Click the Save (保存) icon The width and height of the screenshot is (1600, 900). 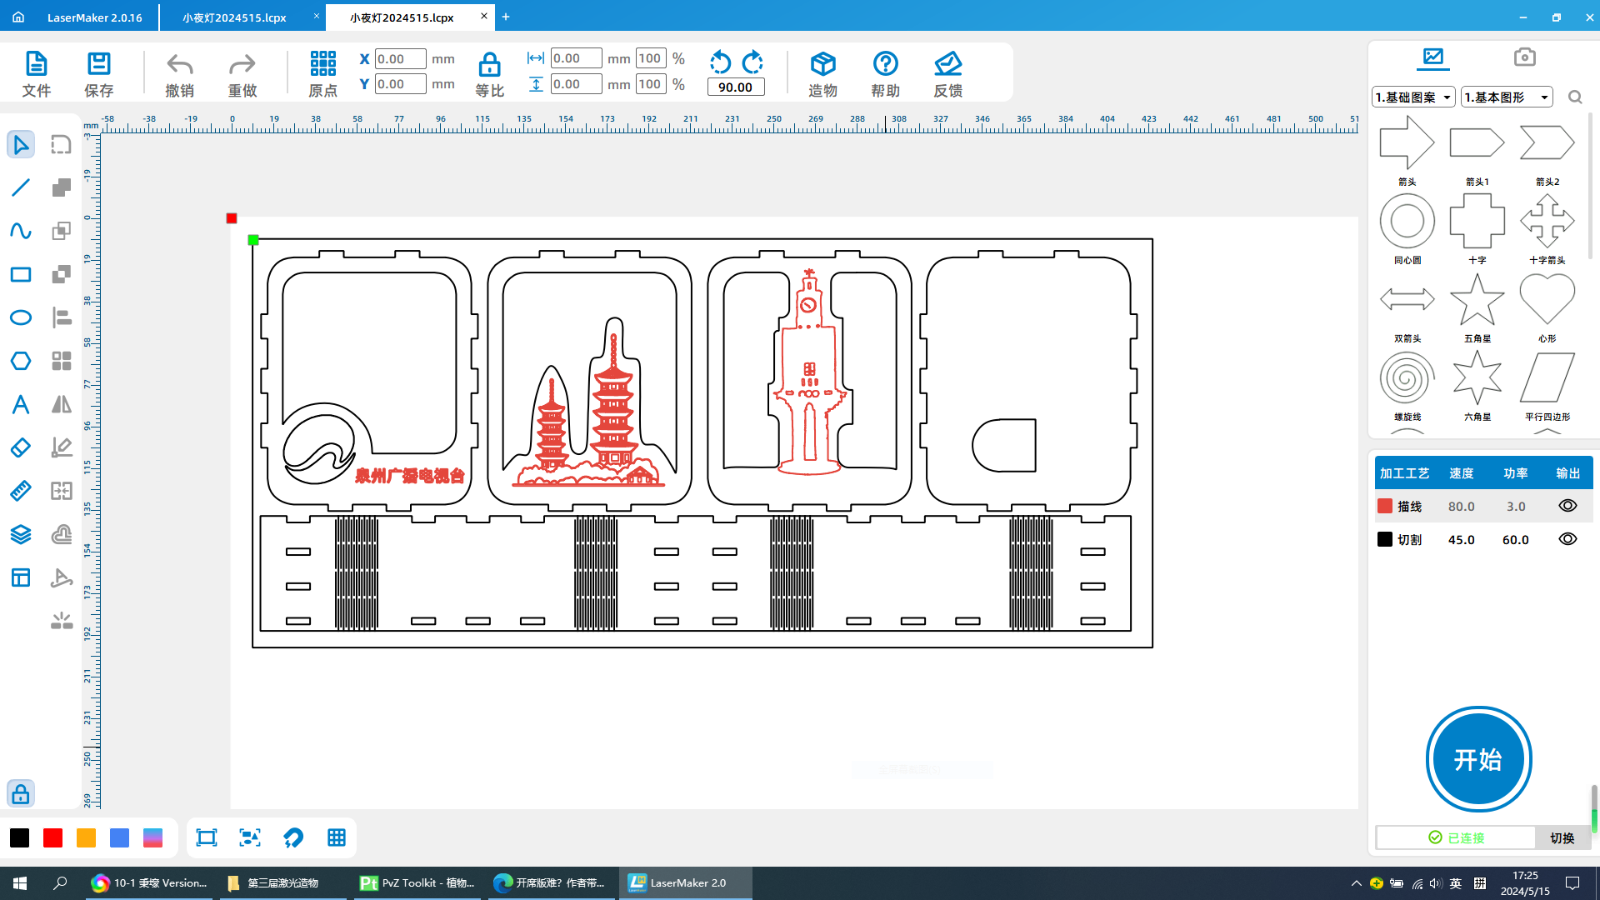[99, 66]
